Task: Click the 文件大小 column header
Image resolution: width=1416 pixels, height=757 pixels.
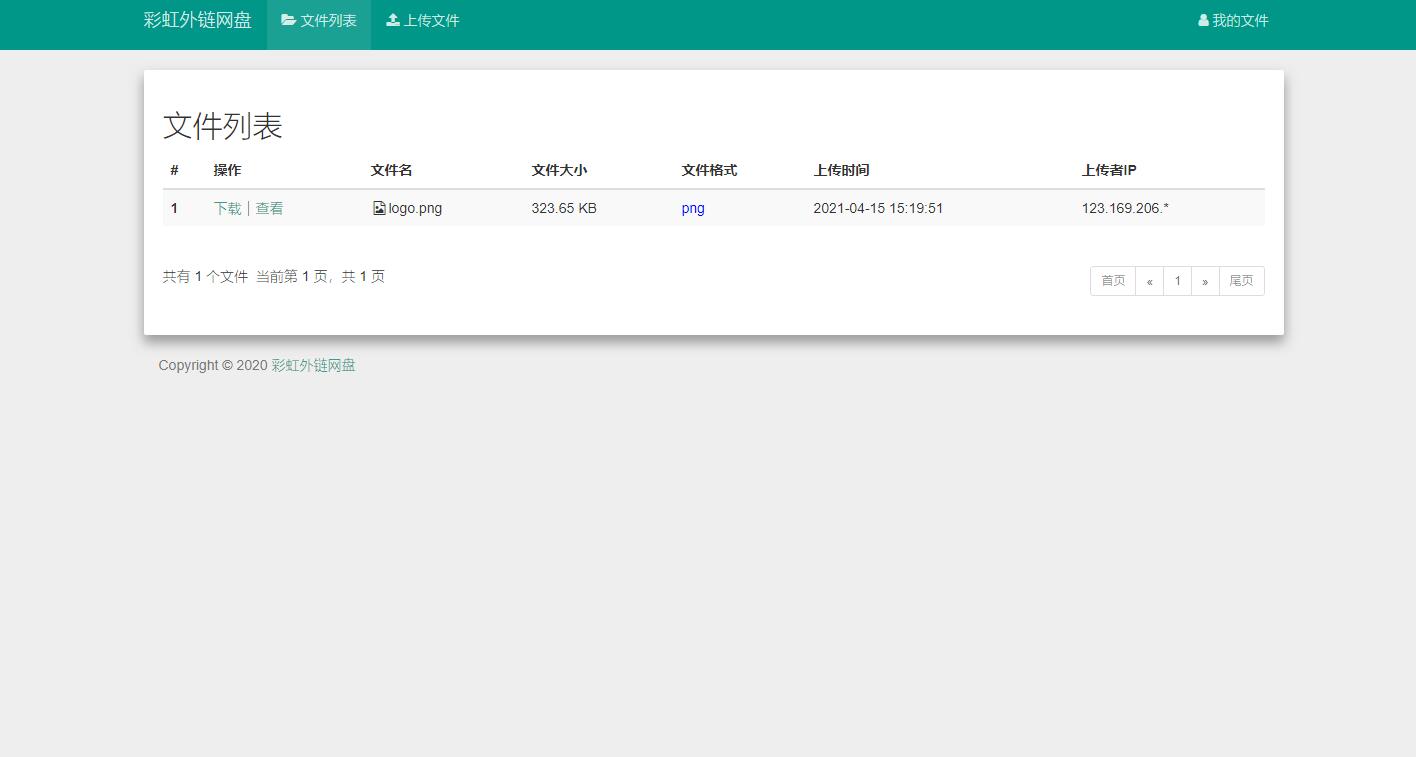Action: [559, 170]
